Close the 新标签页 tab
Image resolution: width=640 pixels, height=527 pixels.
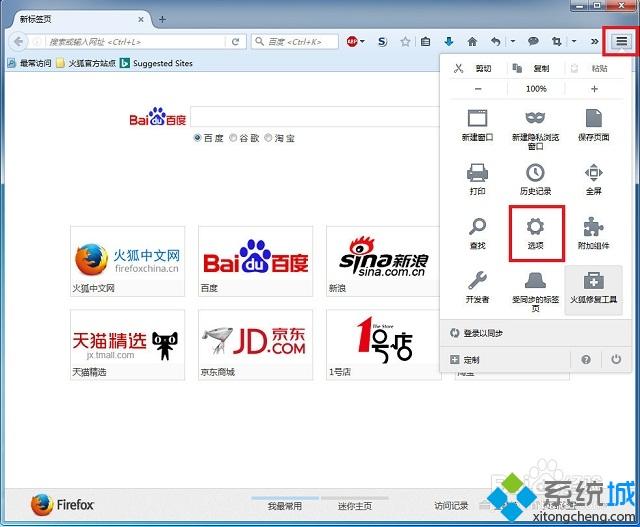tap(141, 19)
